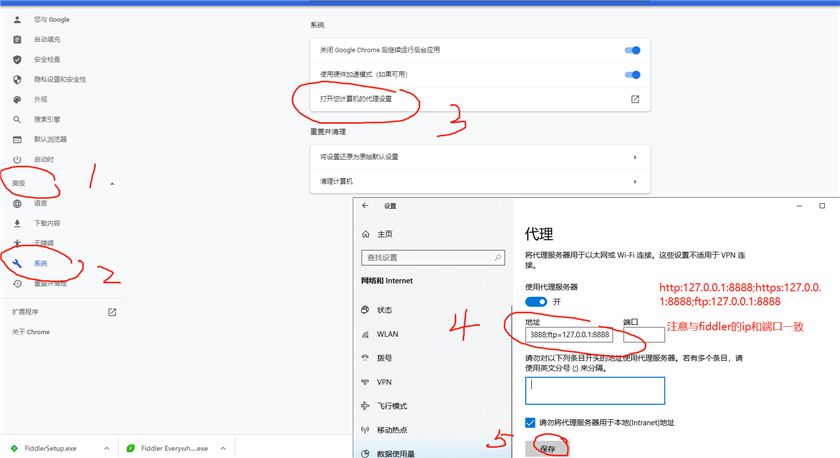Expand 将设置还原为原始默认设置 row arrow
Viewport: 840px width, 458px height.
pyautogui.click(x=635, y=157)
